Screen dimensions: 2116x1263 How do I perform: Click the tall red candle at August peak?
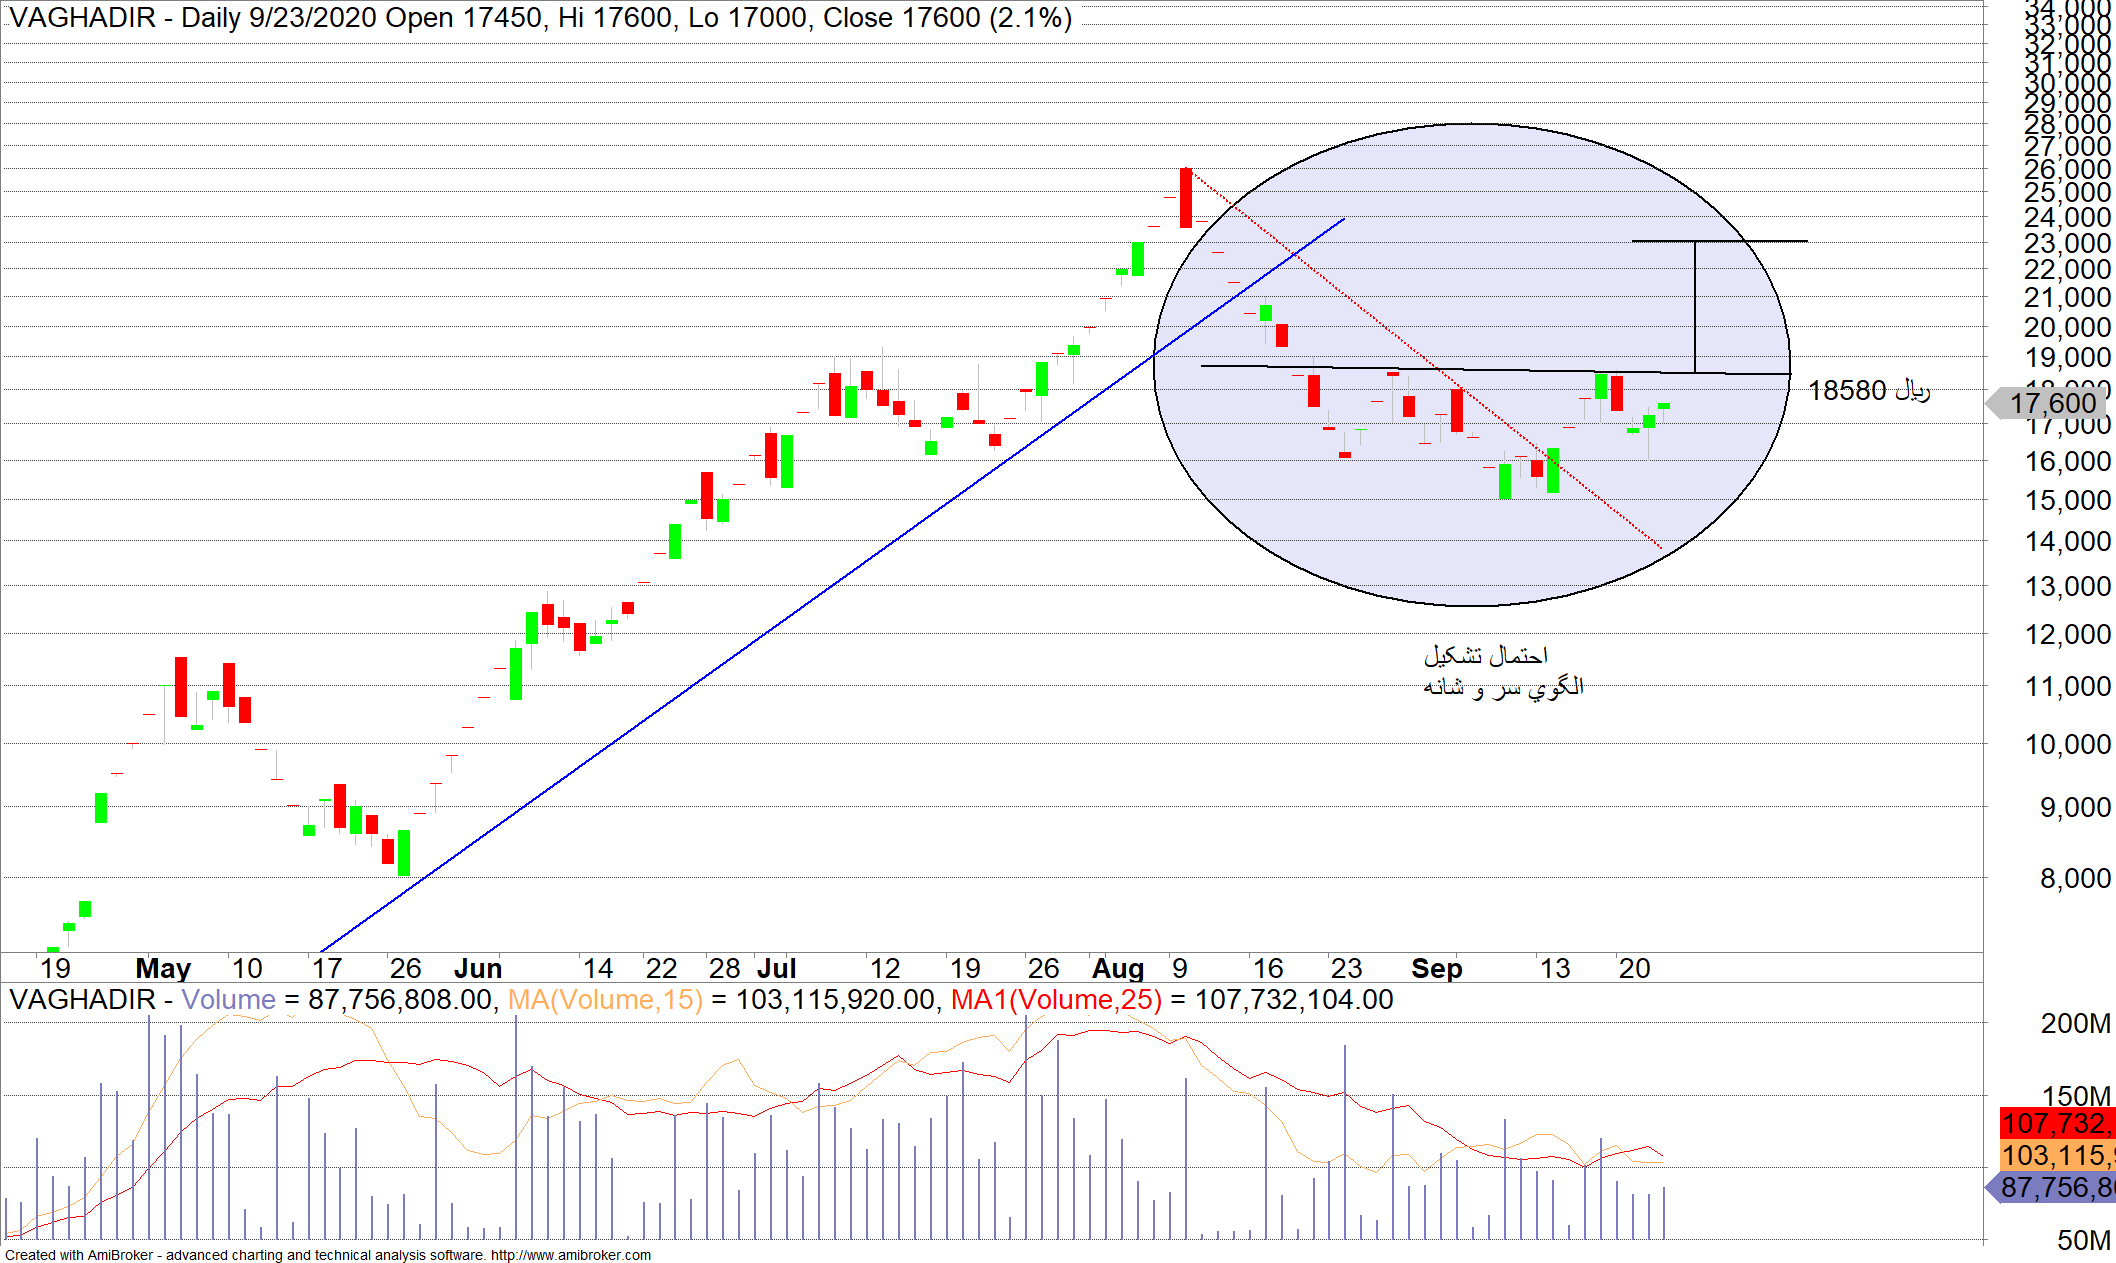[1185, 198]
